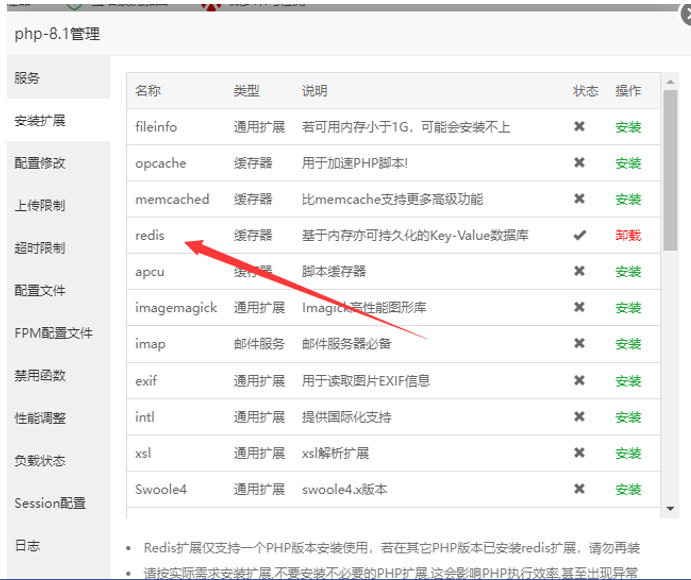
Task: Uninstall the redis extension via 卸载
Action: coord(628,235)
